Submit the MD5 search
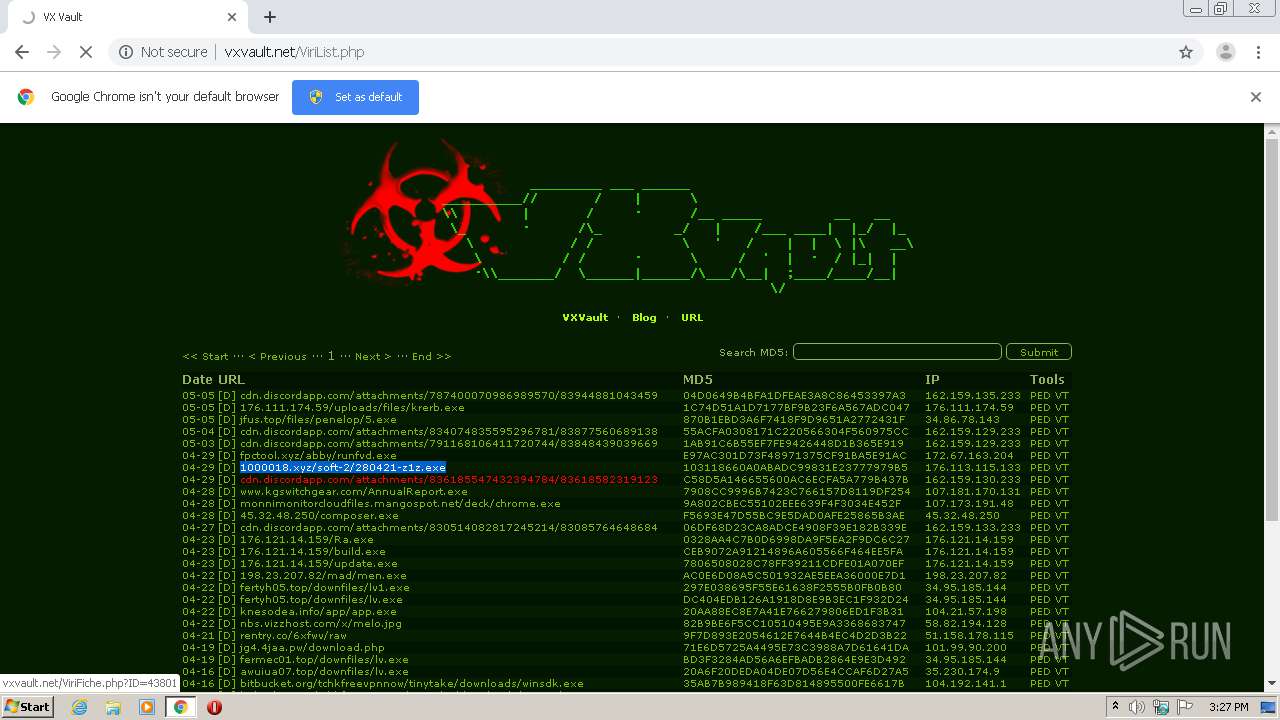The height and width of the screenshot is (720, 1280). [x=1039, y=352]
